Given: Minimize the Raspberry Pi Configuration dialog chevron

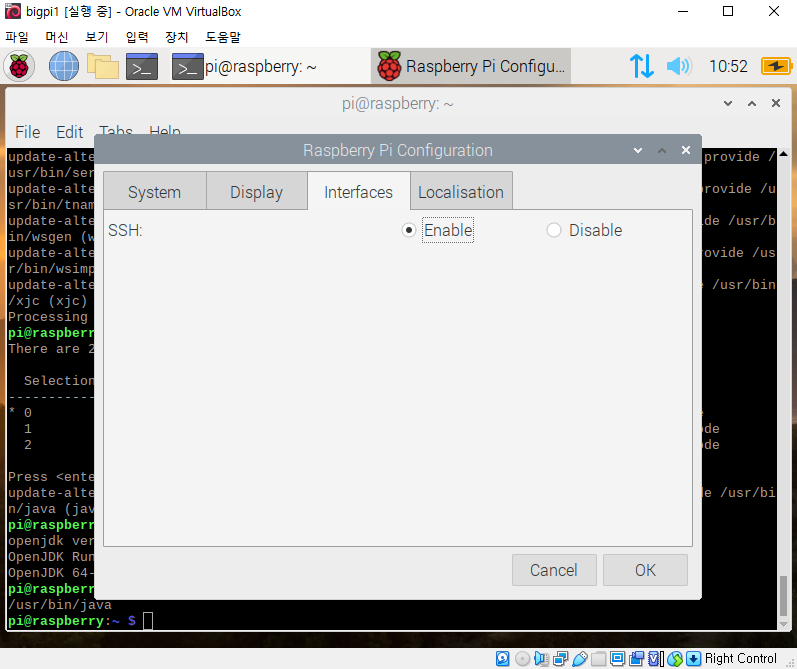Looking at the screenshot, I should tap(638, 150).
